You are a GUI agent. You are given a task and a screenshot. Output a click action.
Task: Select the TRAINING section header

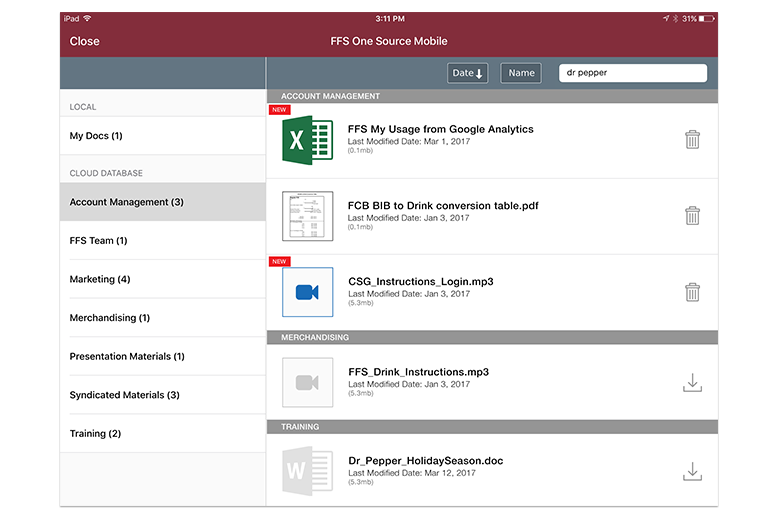(x=492, y=427)
